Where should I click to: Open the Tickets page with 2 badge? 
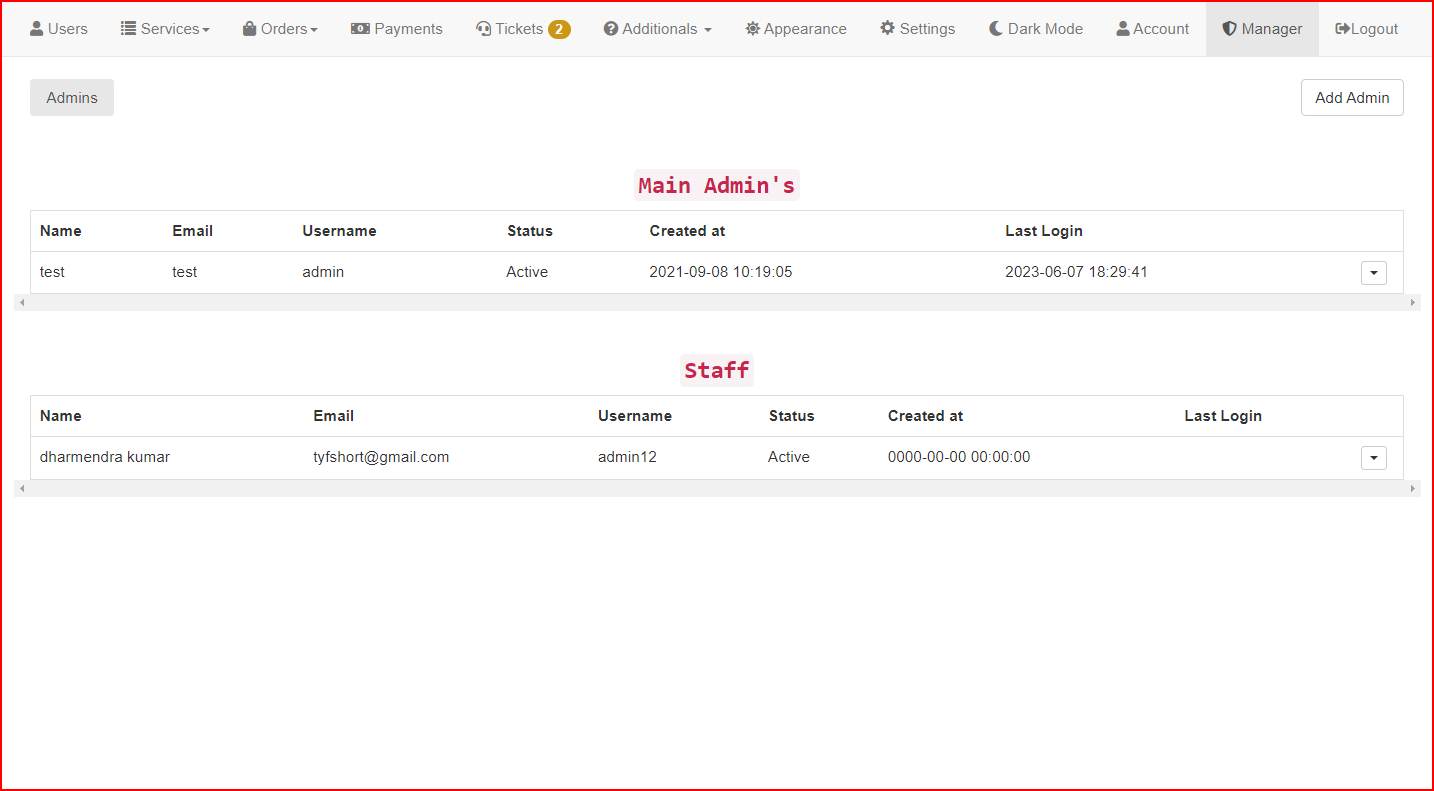pyautogui.click(x=522, y=29)
